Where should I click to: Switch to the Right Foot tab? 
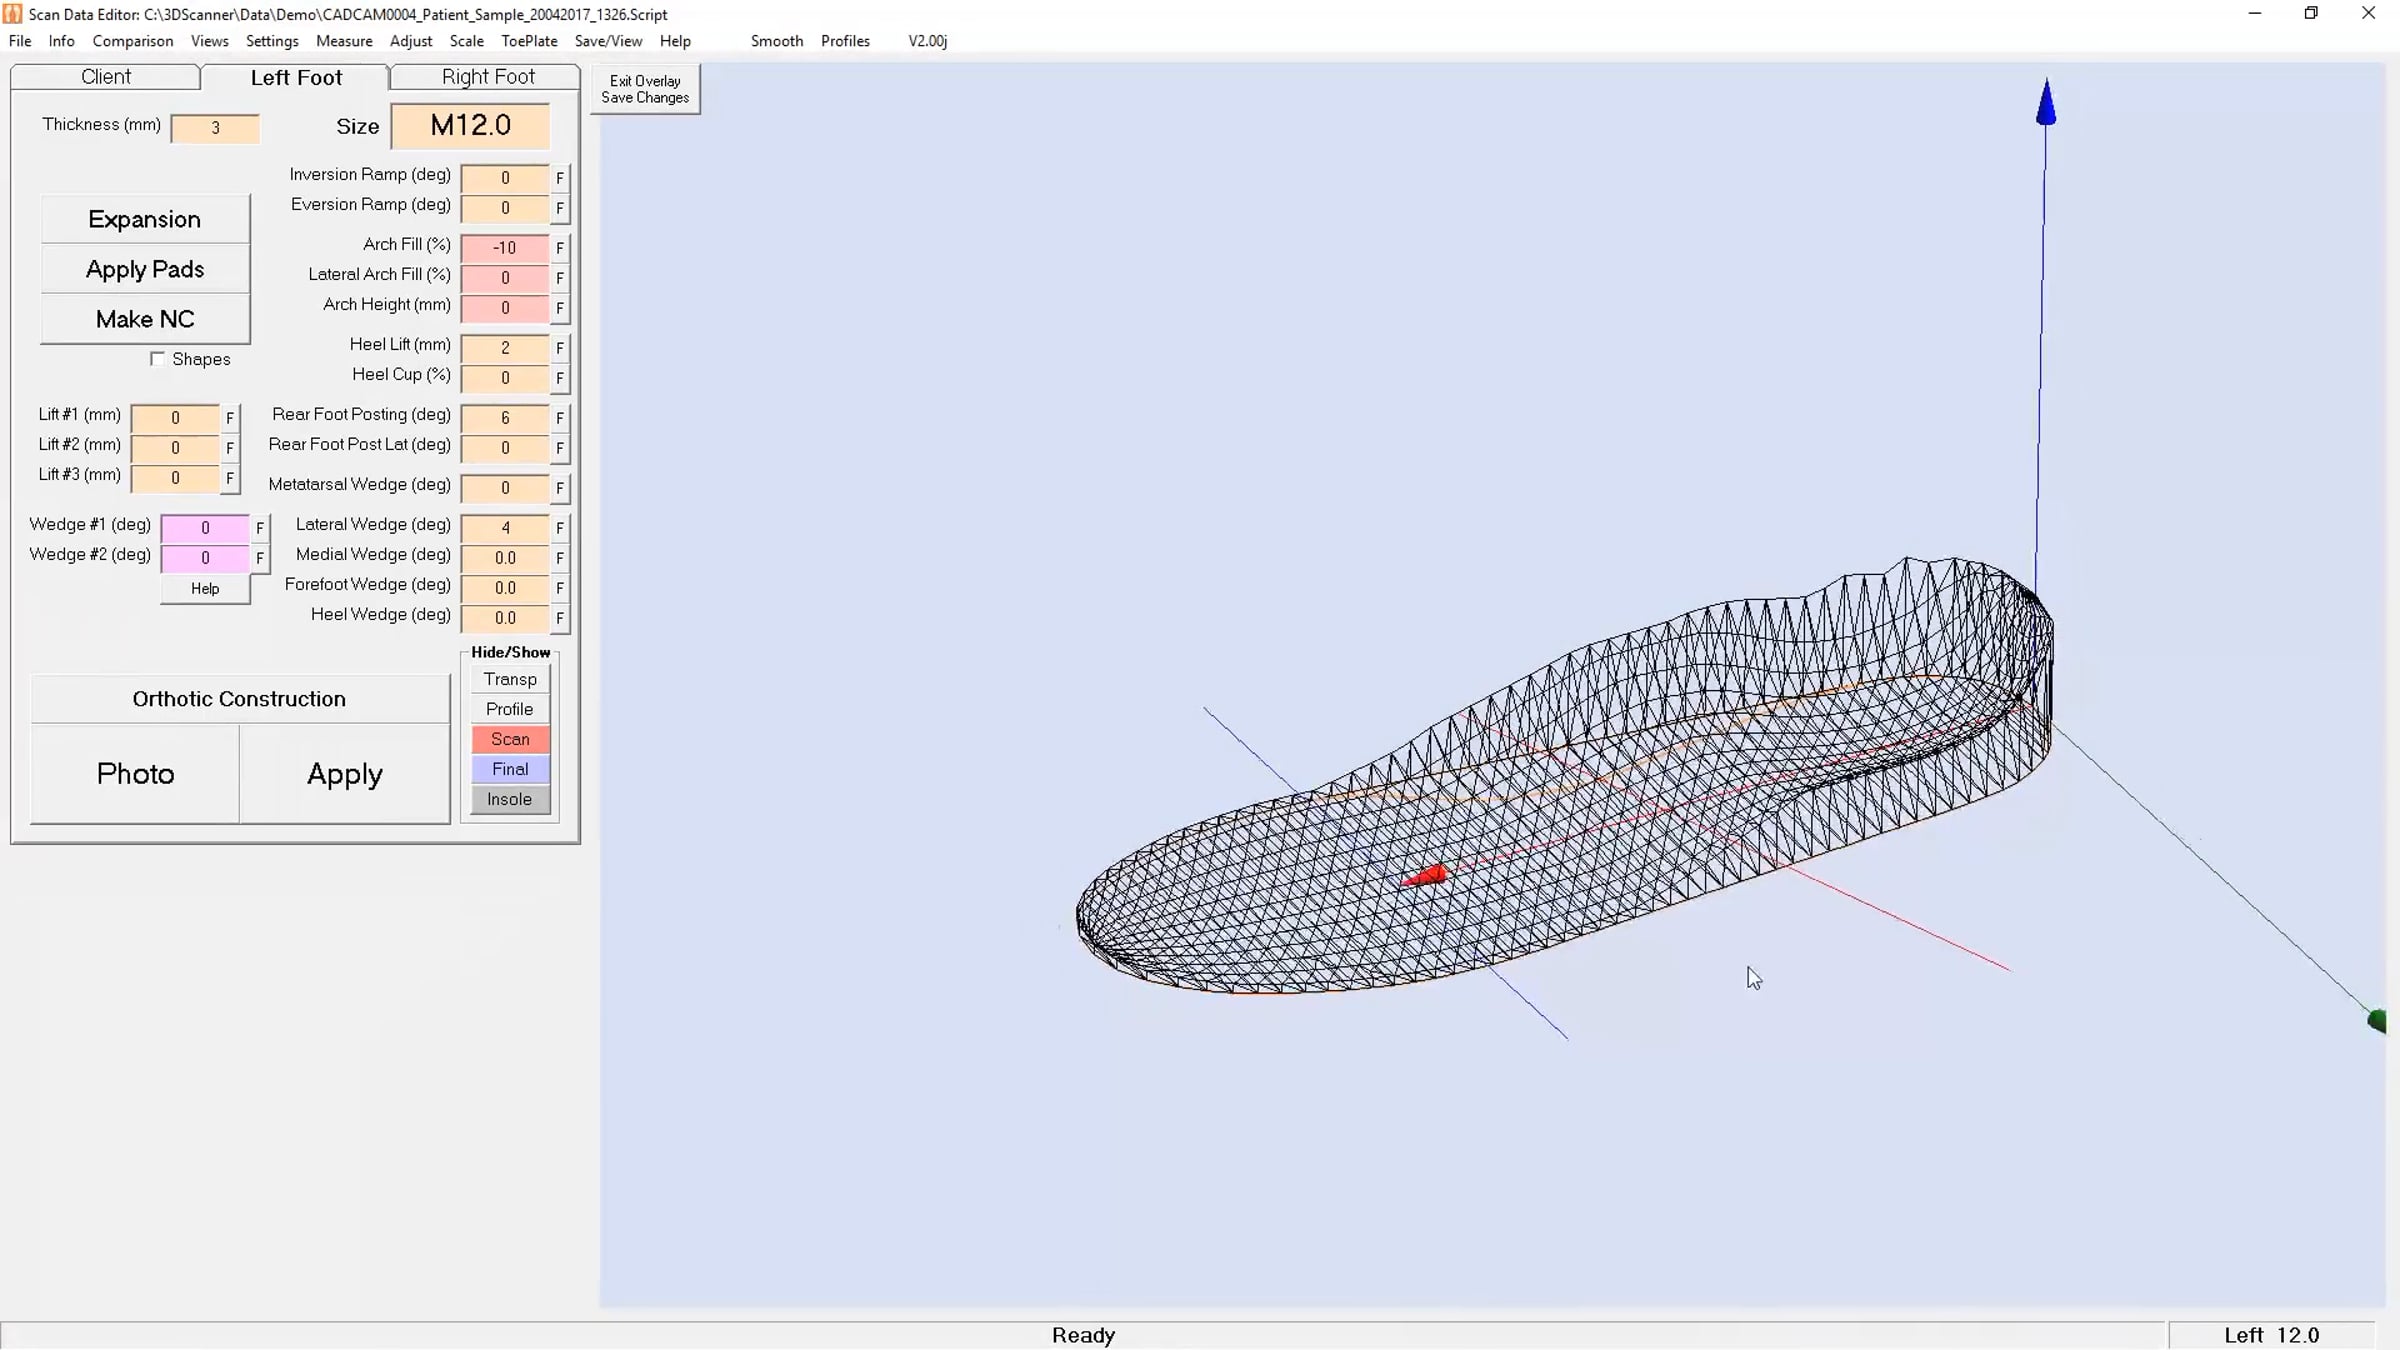point(488,77)
